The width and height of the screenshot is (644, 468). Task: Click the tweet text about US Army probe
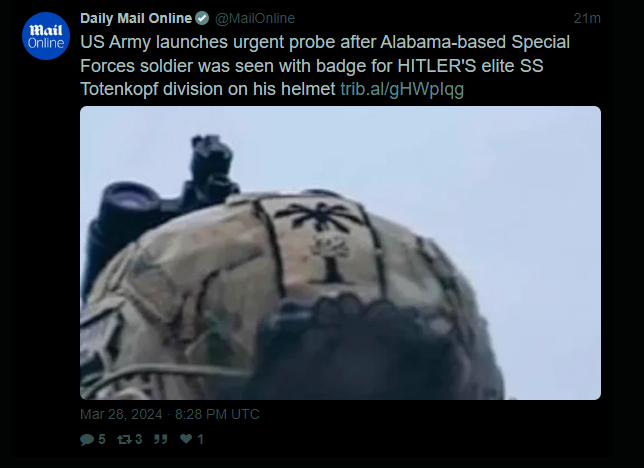[325, 66]
